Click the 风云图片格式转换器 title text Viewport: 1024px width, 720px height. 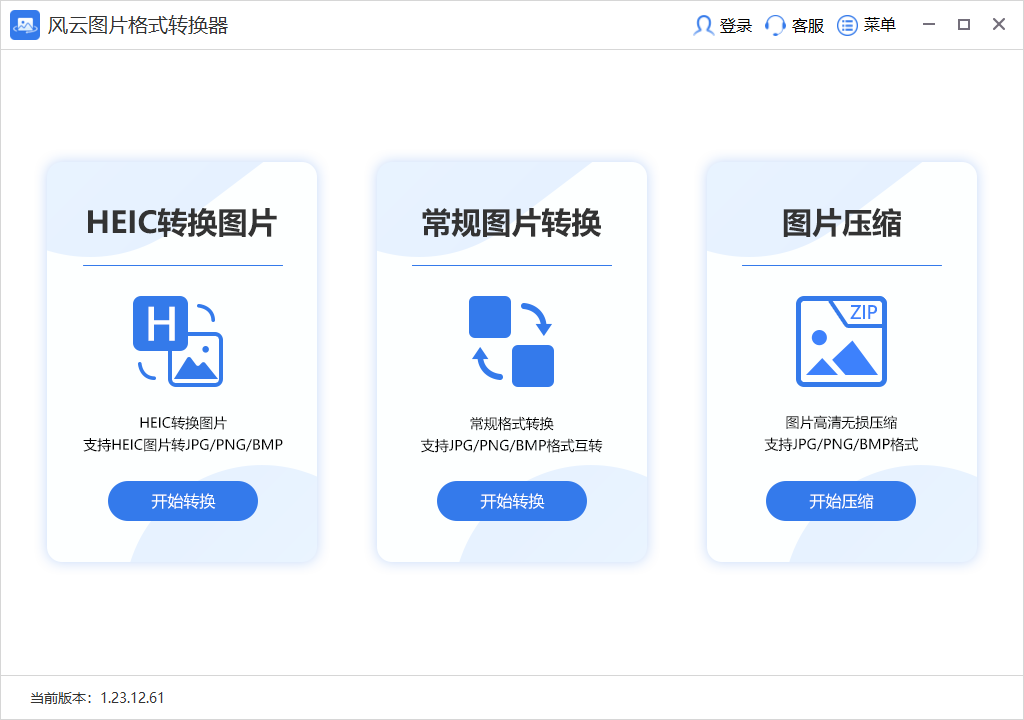[136, 25]
